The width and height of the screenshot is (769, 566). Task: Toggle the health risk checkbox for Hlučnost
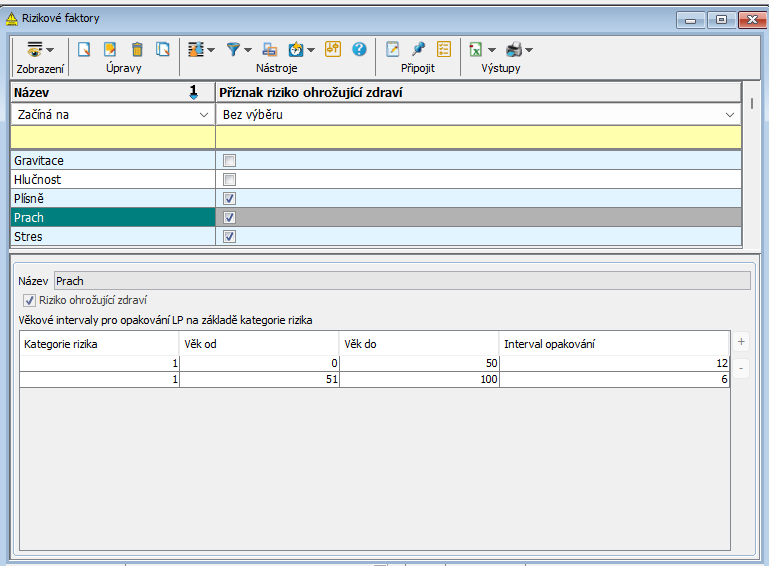[x=229, y=179]
